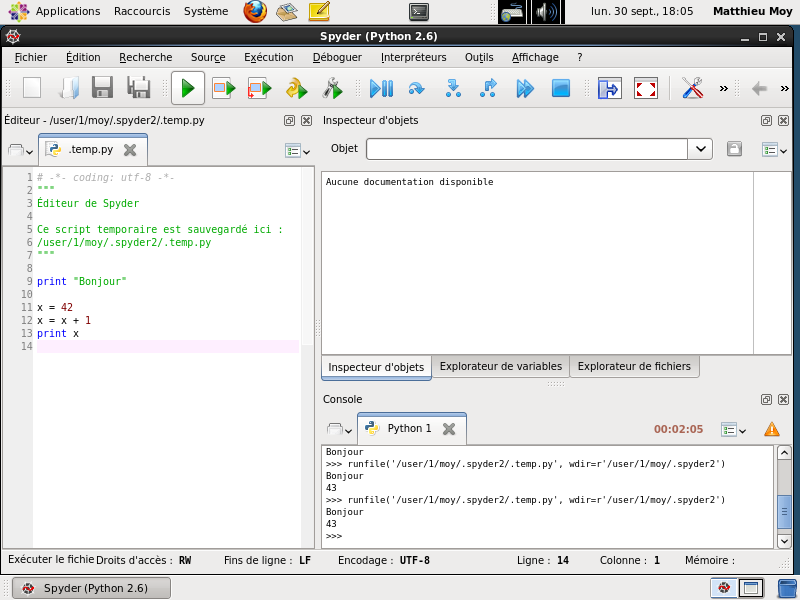
Task: Close the Python 1 console tab
Action: [x=449, y=429]
